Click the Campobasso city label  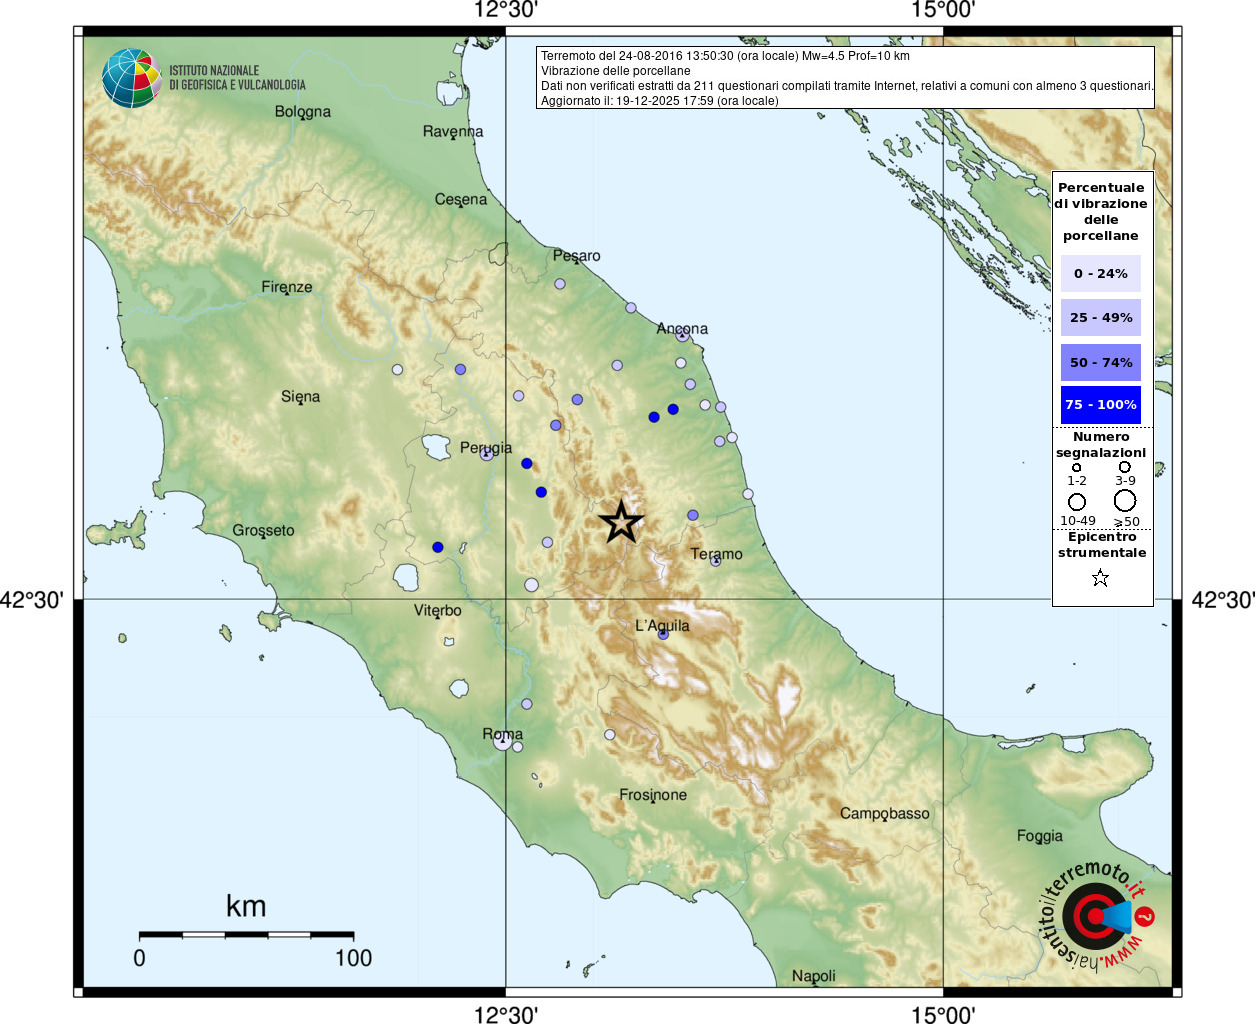tap(885, 813)
